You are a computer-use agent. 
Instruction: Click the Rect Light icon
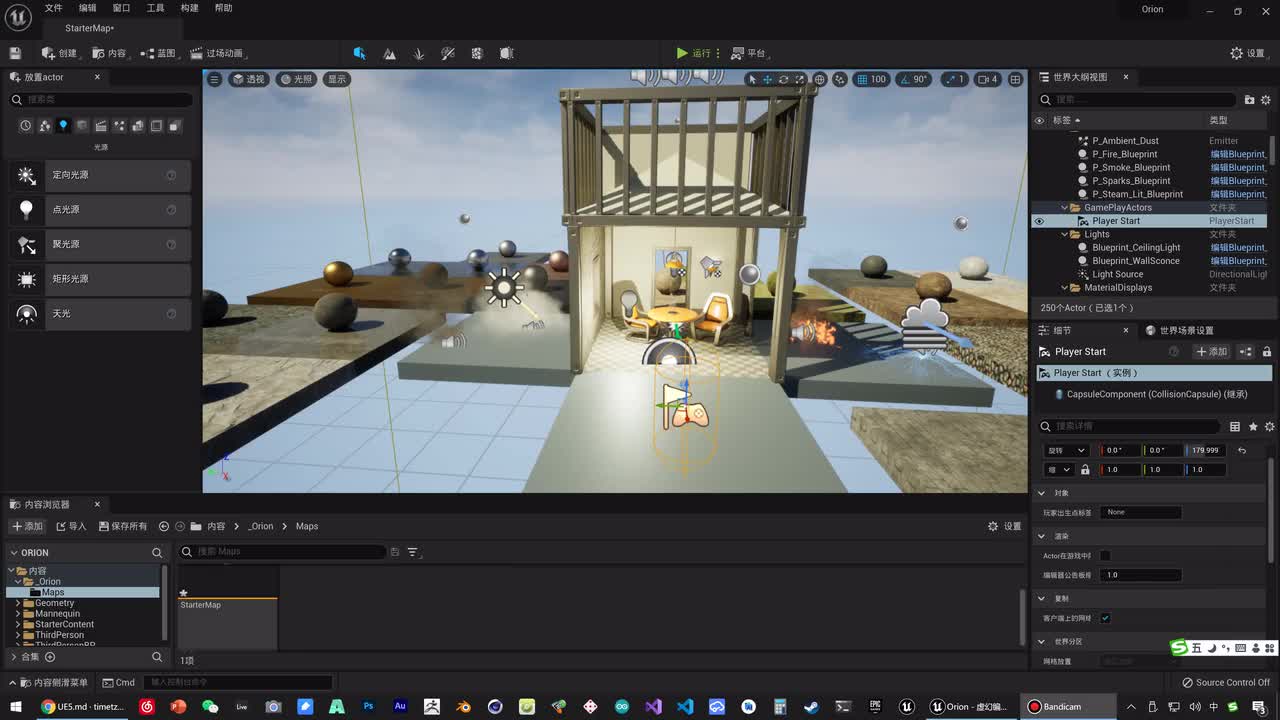coord(27,279)
